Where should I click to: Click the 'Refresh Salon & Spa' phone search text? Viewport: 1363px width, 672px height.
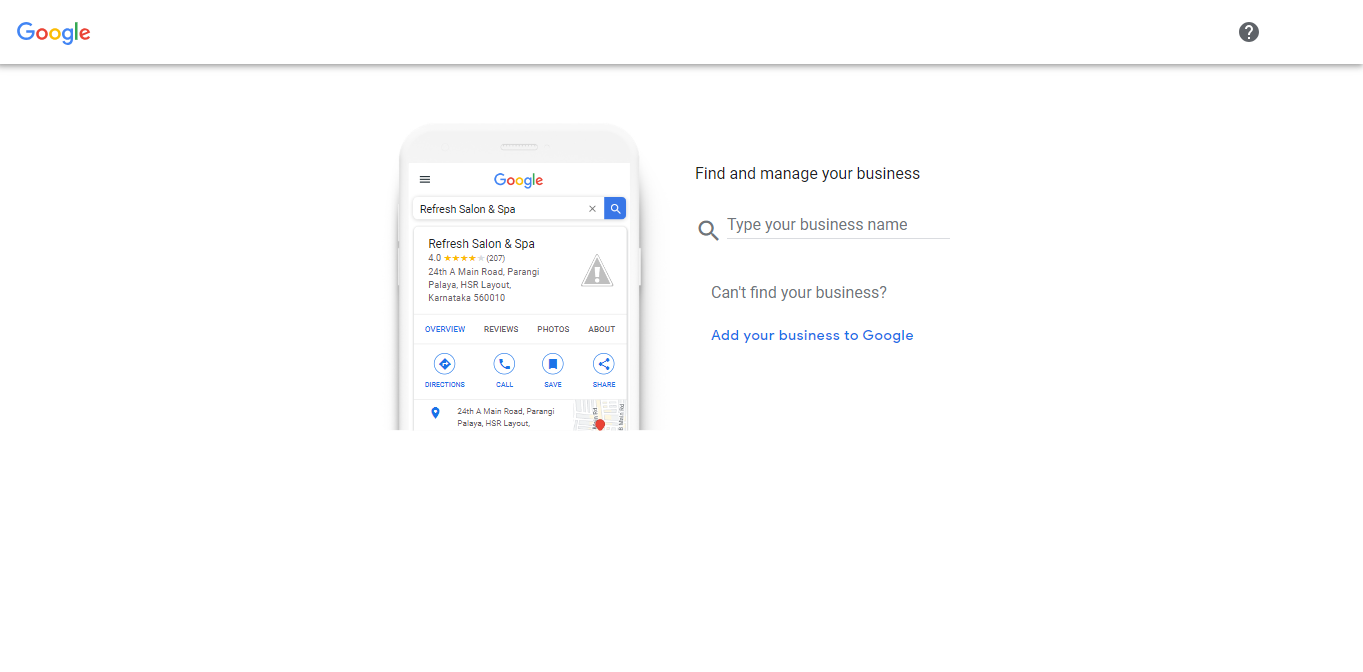pos(468,209)
